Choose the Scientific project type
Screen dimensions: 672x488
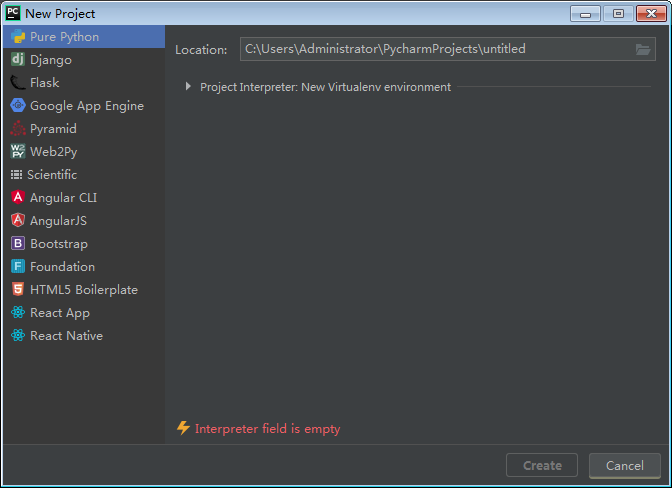pos(52,175)
